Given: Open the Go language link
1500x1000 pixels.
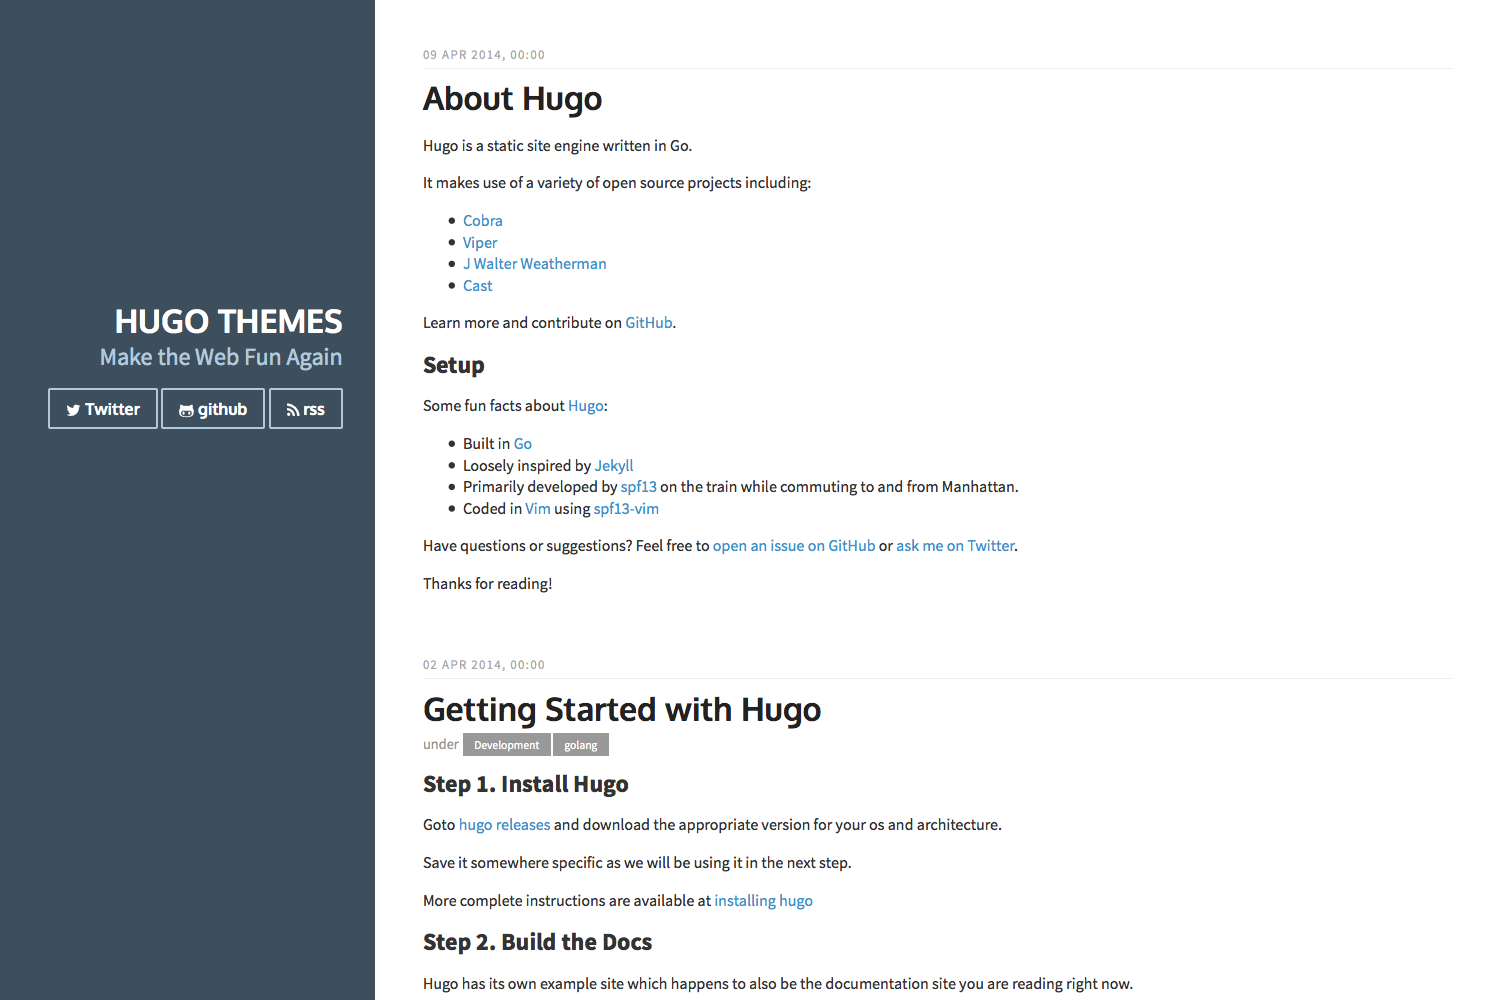Looking at the screenshot, I should [x=523, y=444].
